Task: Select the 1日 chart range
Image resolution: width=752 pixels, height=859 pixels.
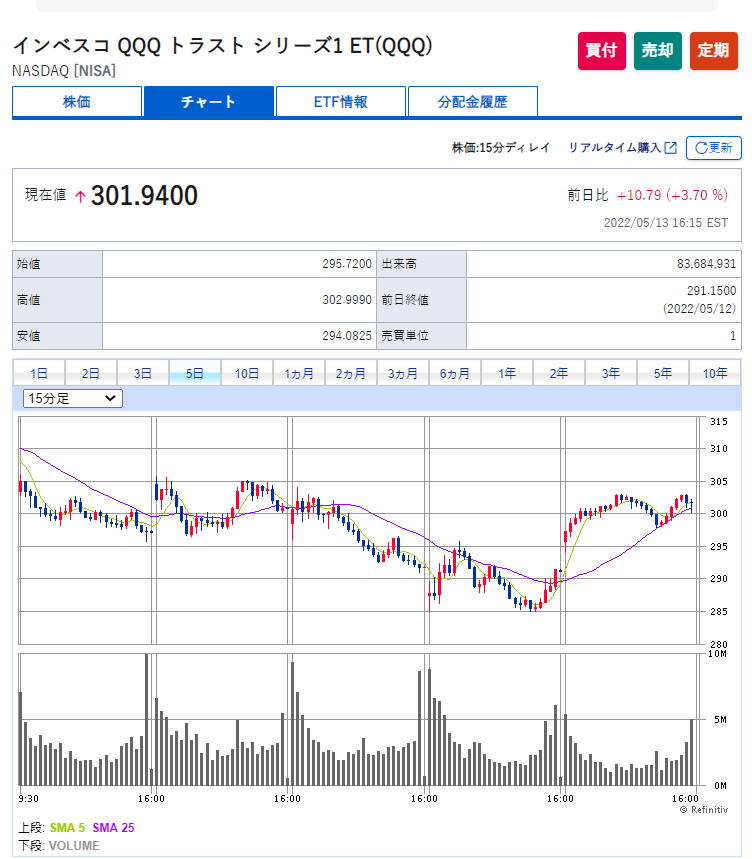Action: point(38,374)
